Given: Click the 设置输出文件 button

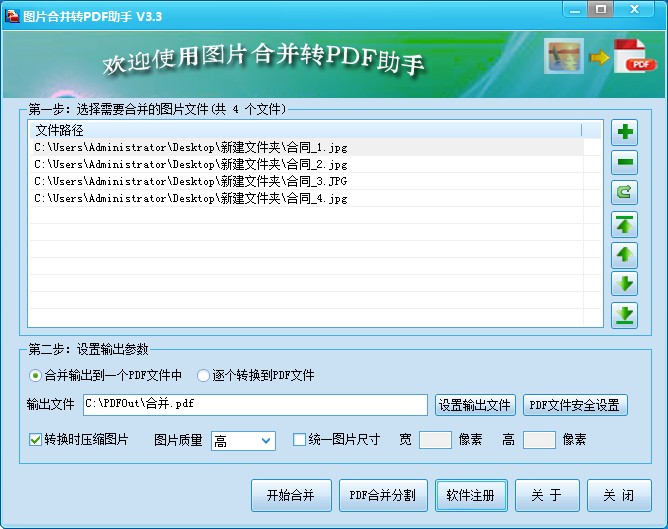Looking at the screenshot, I should 475,405.
